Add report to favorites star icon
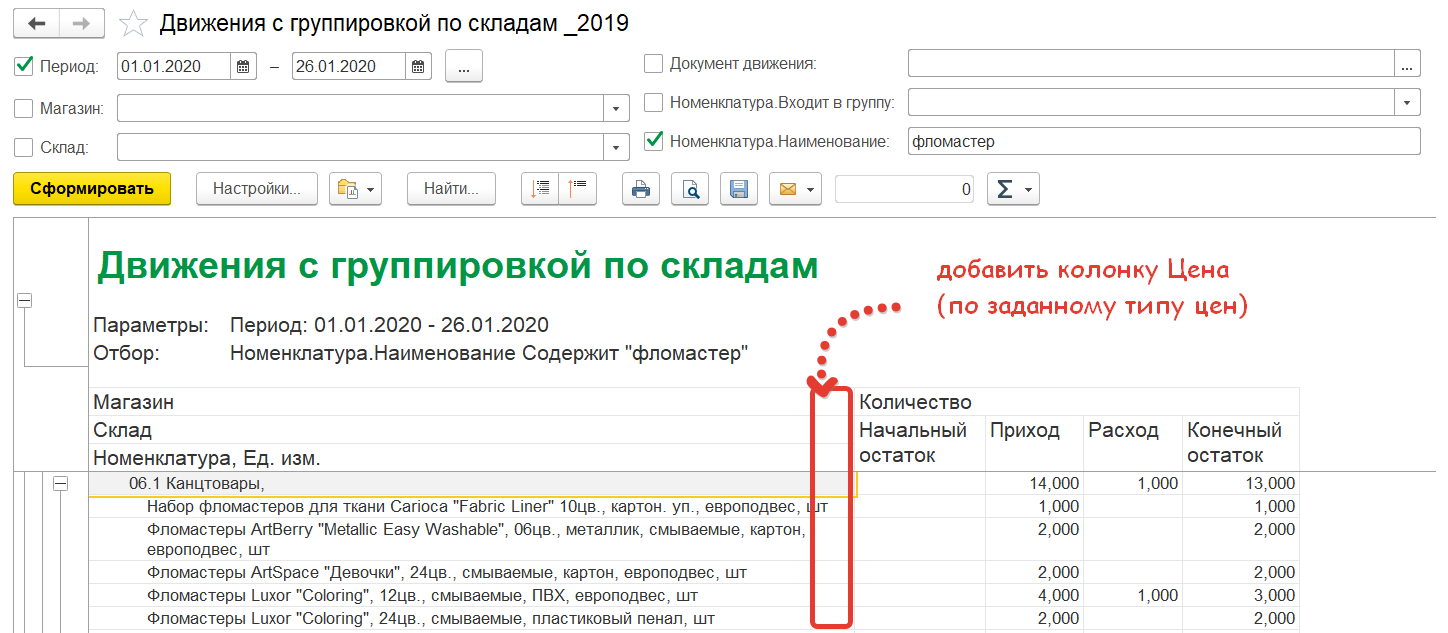Screen dimensions: 1448x633 click(135, 23)
